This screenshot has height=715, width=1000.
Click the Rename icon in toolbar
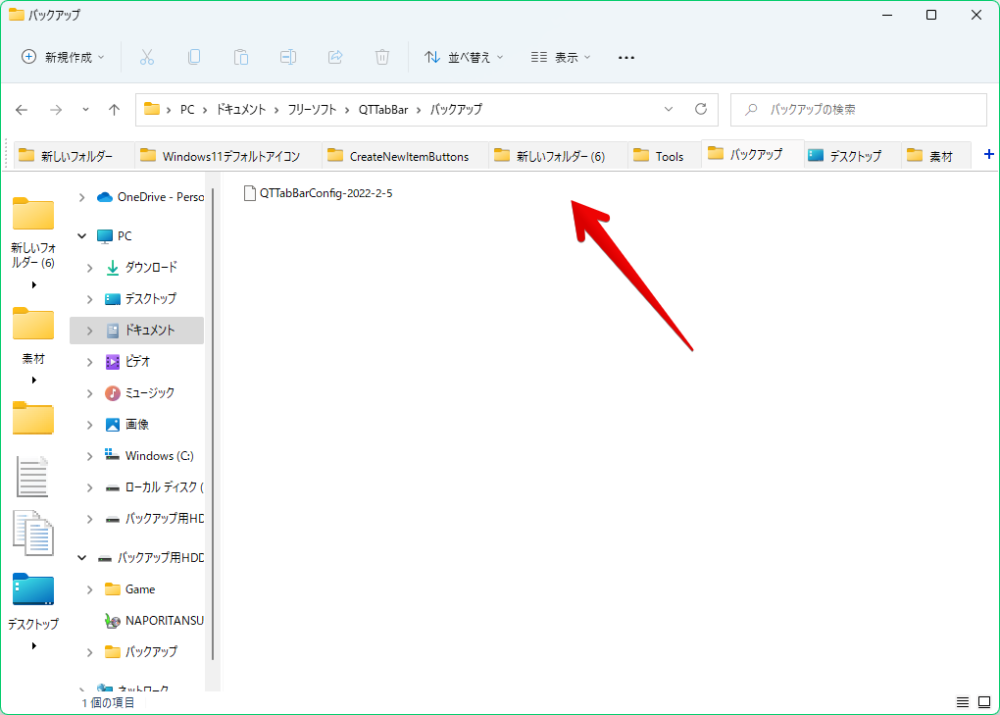[x=288, y=57]
